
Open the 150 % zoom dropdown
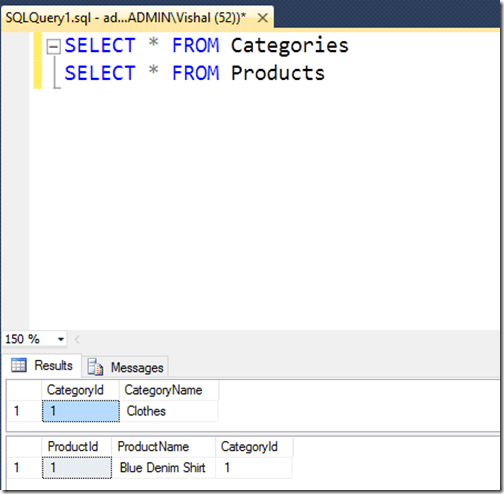point(60,339)
